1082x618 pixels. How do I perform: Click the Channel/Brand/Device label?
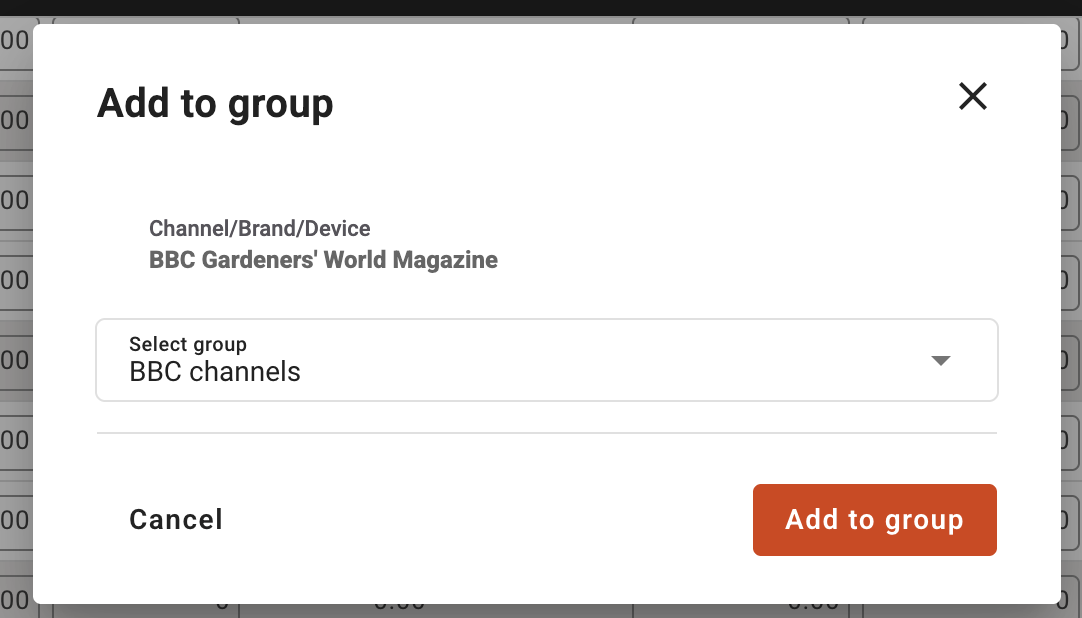[259, 228]
